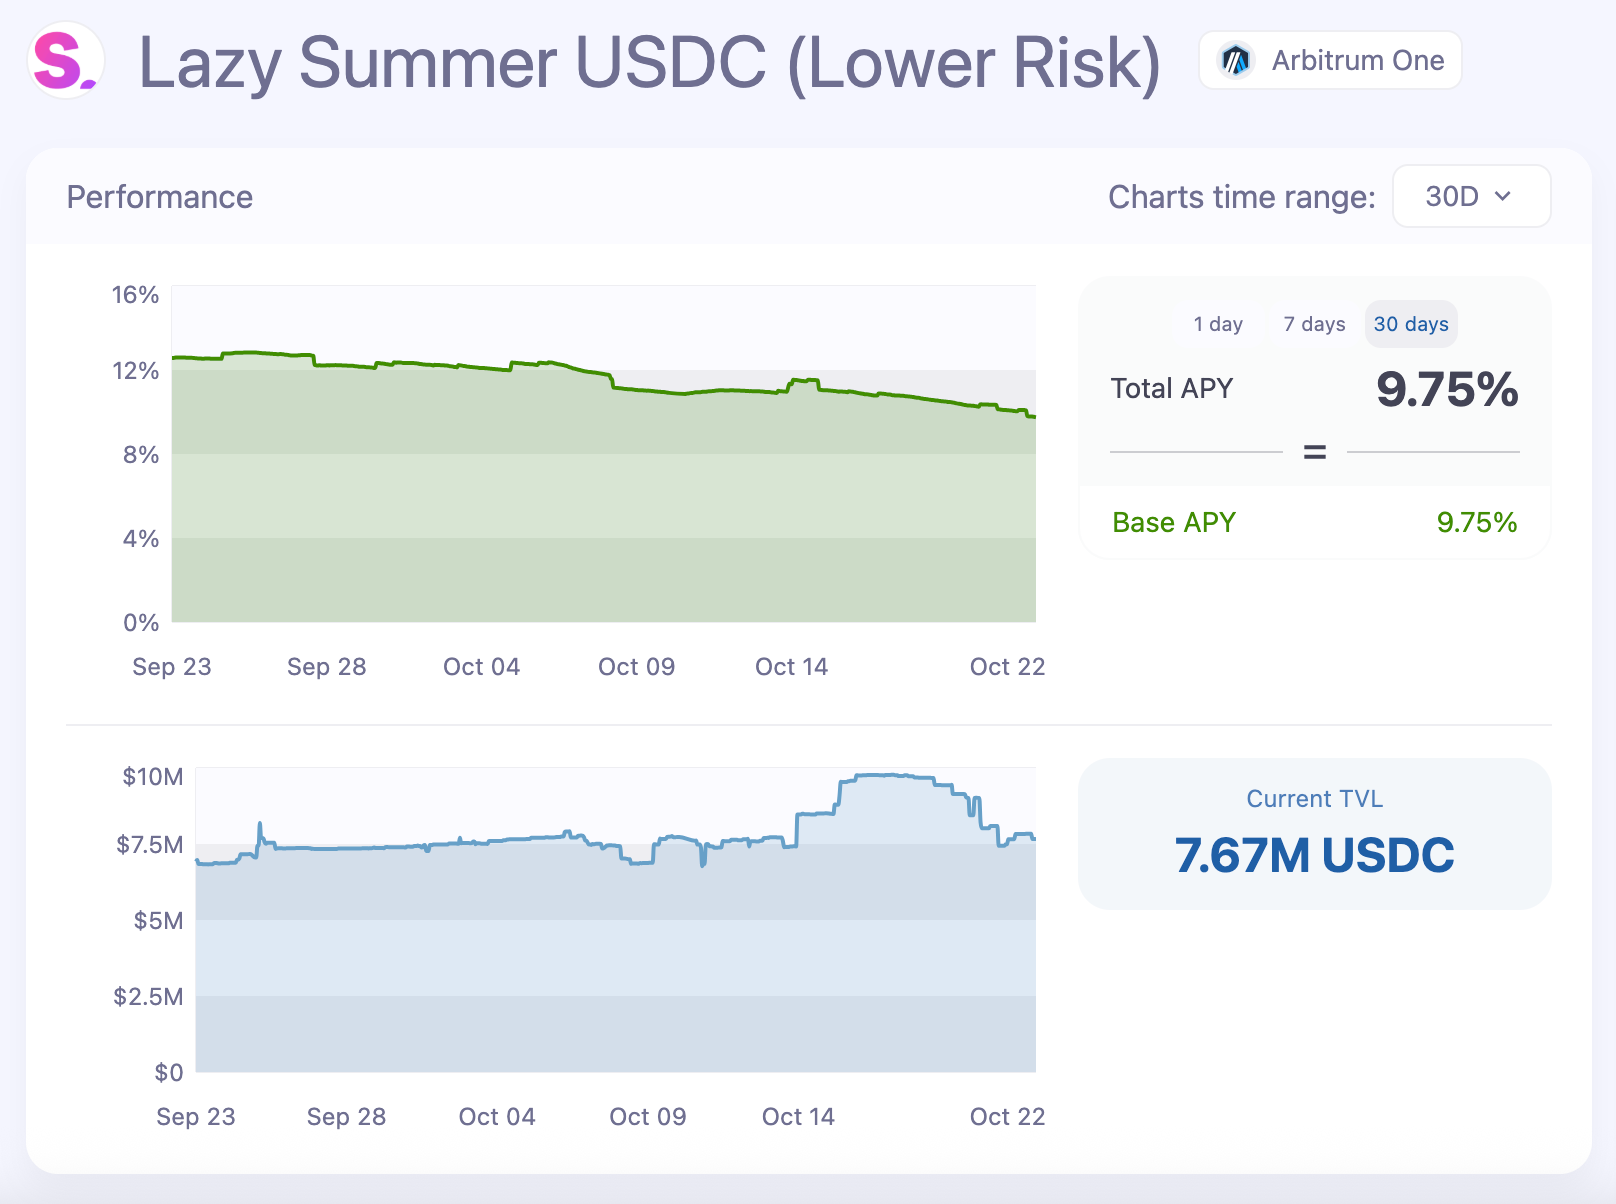Select the 30 days APY tab
Screen dimensions: 1616x1204
point(1410,324)
